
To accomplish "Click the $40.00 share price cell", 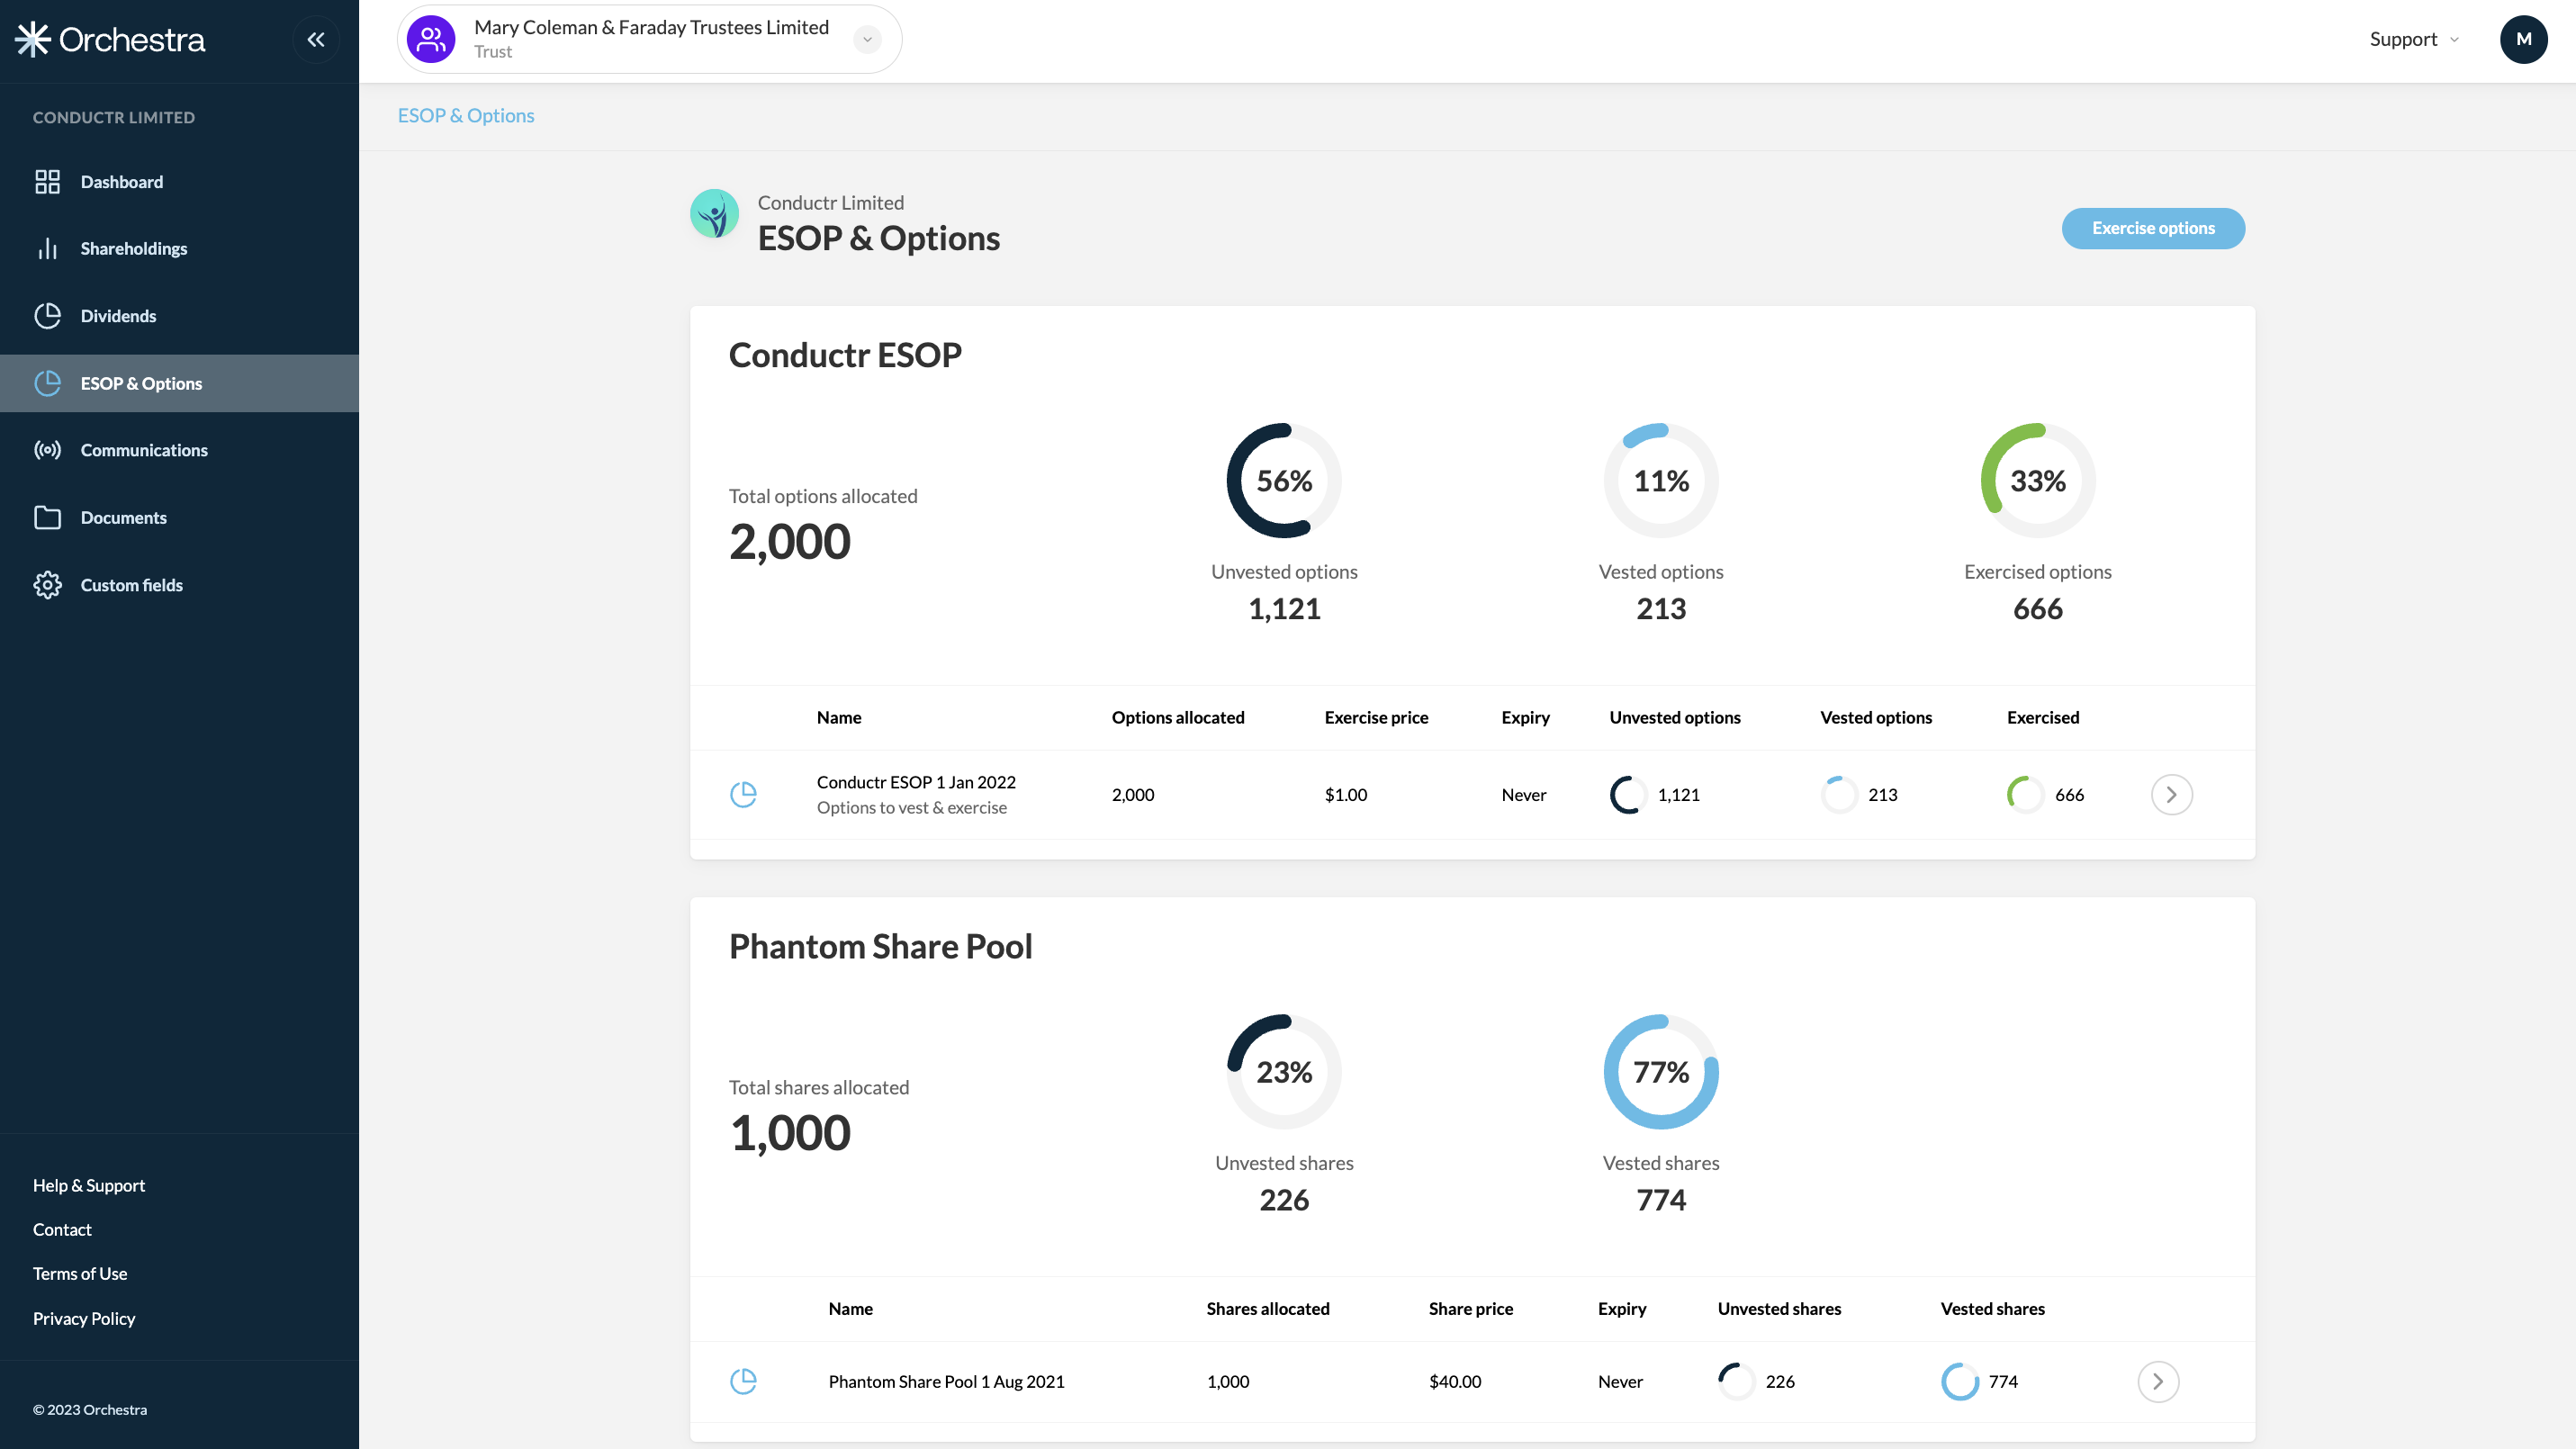I will (1455, 1382).
